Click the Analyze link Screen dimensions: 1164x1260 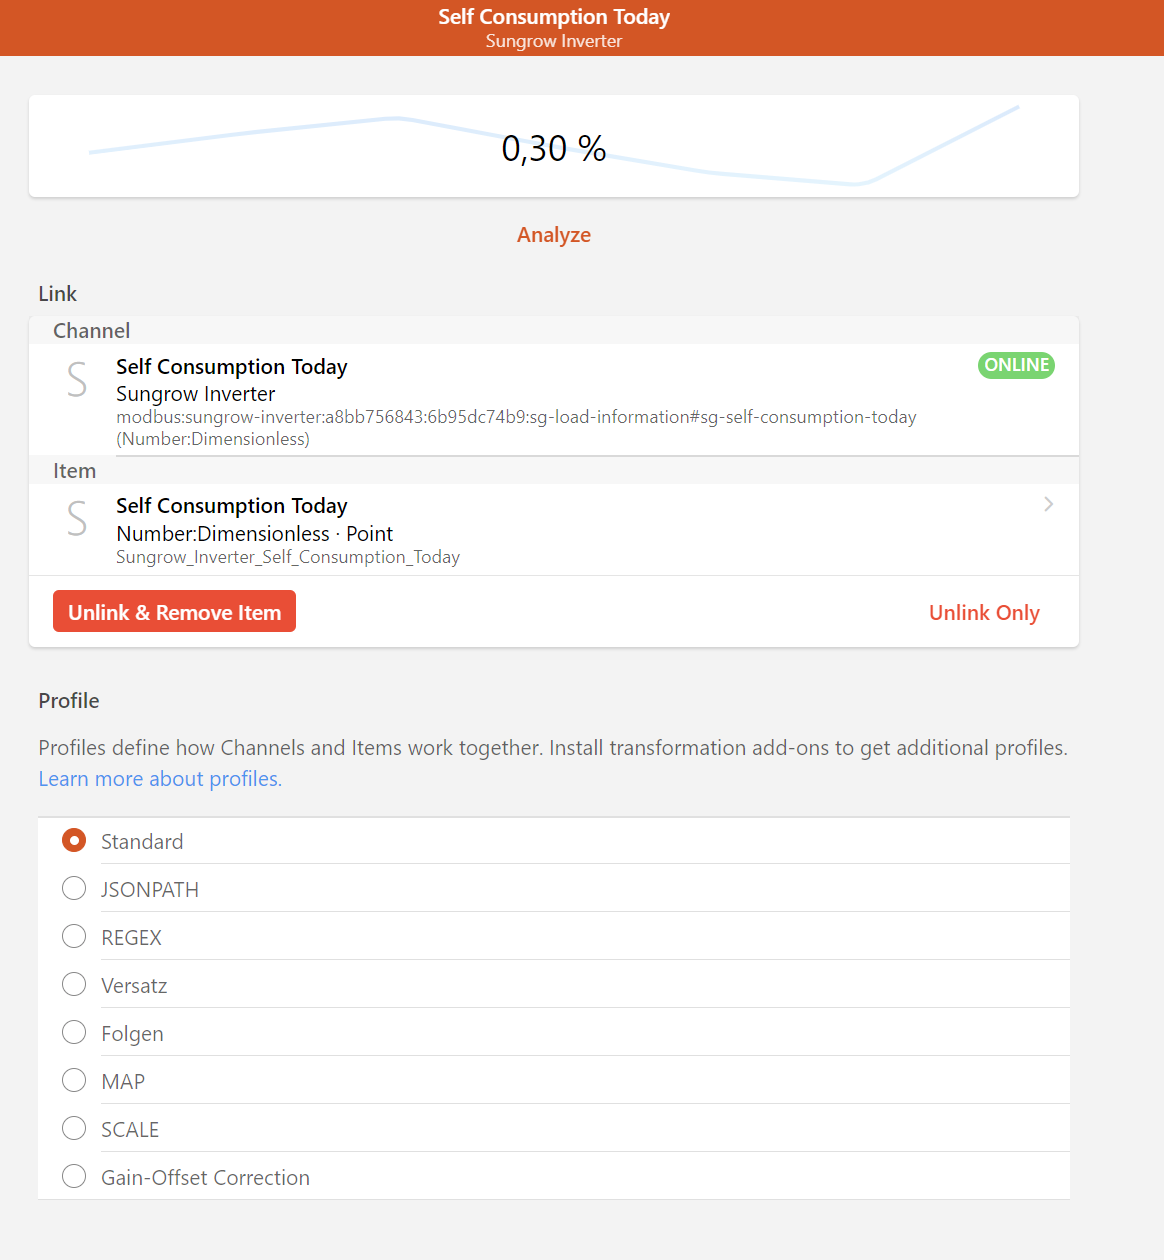point(553,235)
